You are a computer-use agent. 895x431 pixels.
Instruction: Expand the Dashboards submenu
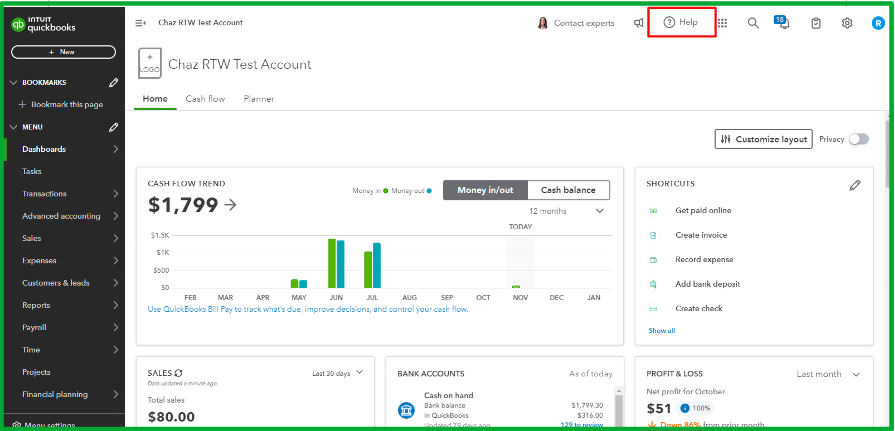pos(116,149)
